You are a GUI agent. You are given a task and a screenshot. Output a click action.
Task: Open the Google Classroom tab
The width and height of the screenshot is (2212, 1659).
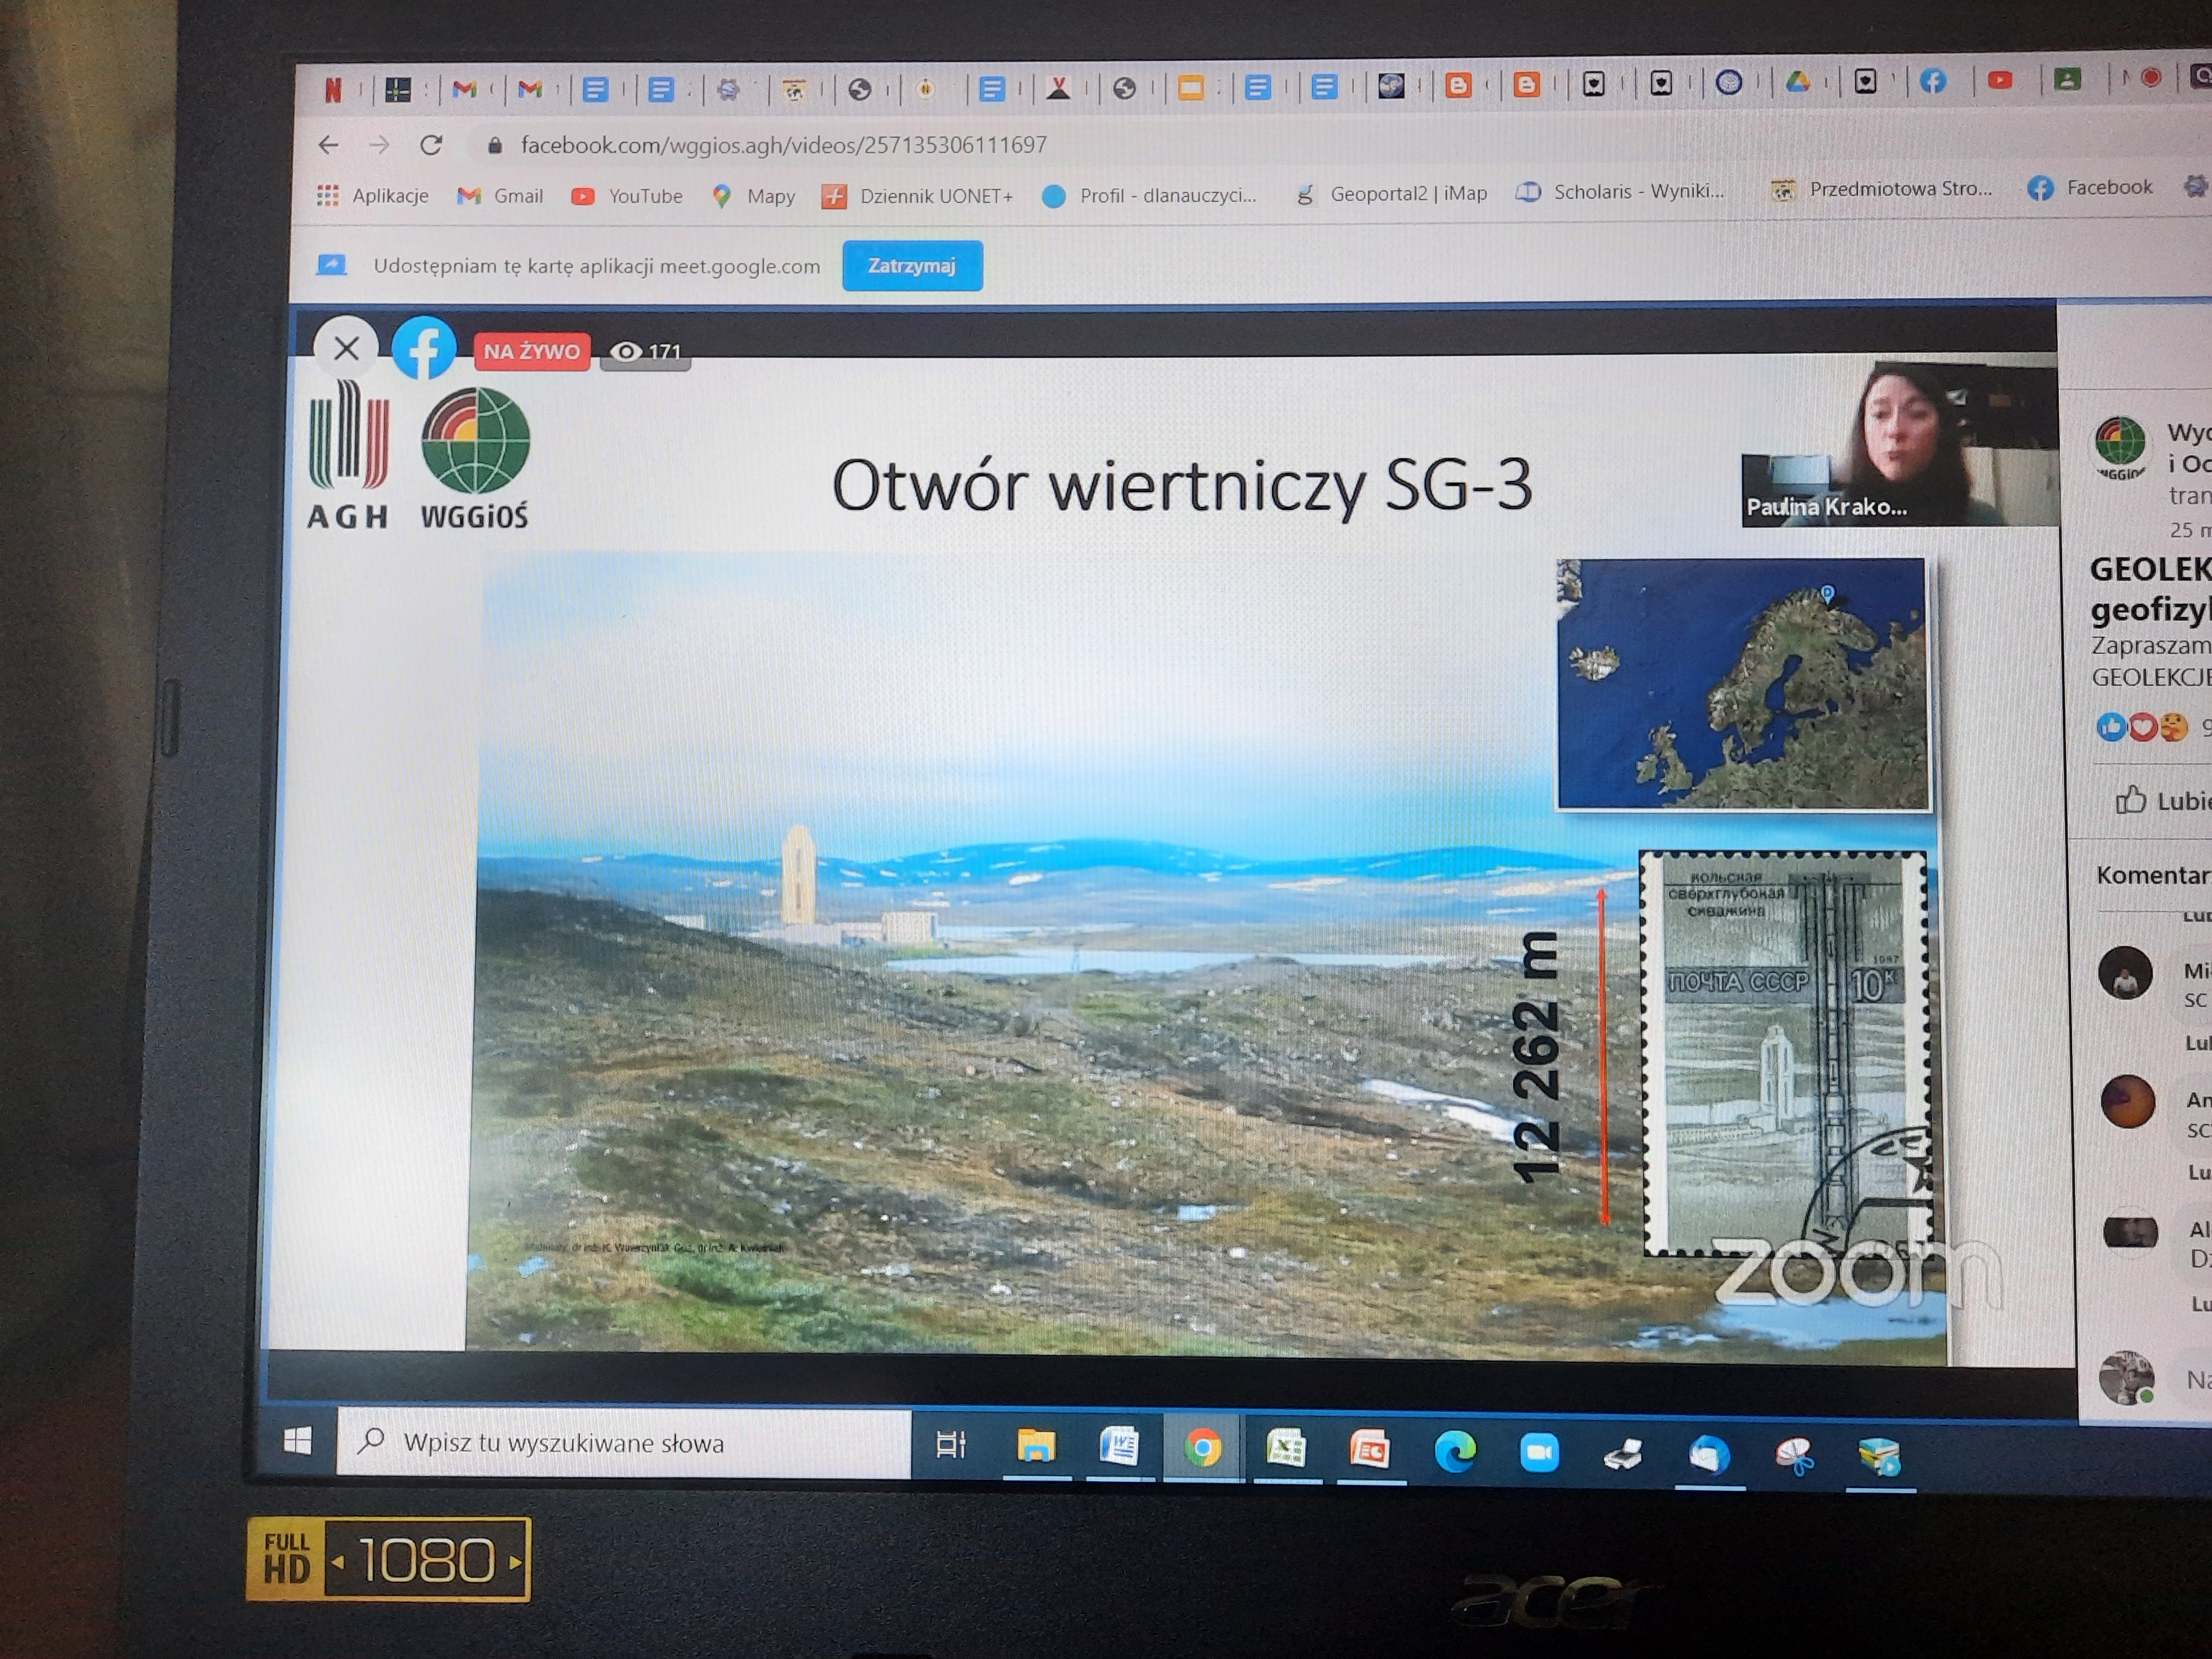2067,79
